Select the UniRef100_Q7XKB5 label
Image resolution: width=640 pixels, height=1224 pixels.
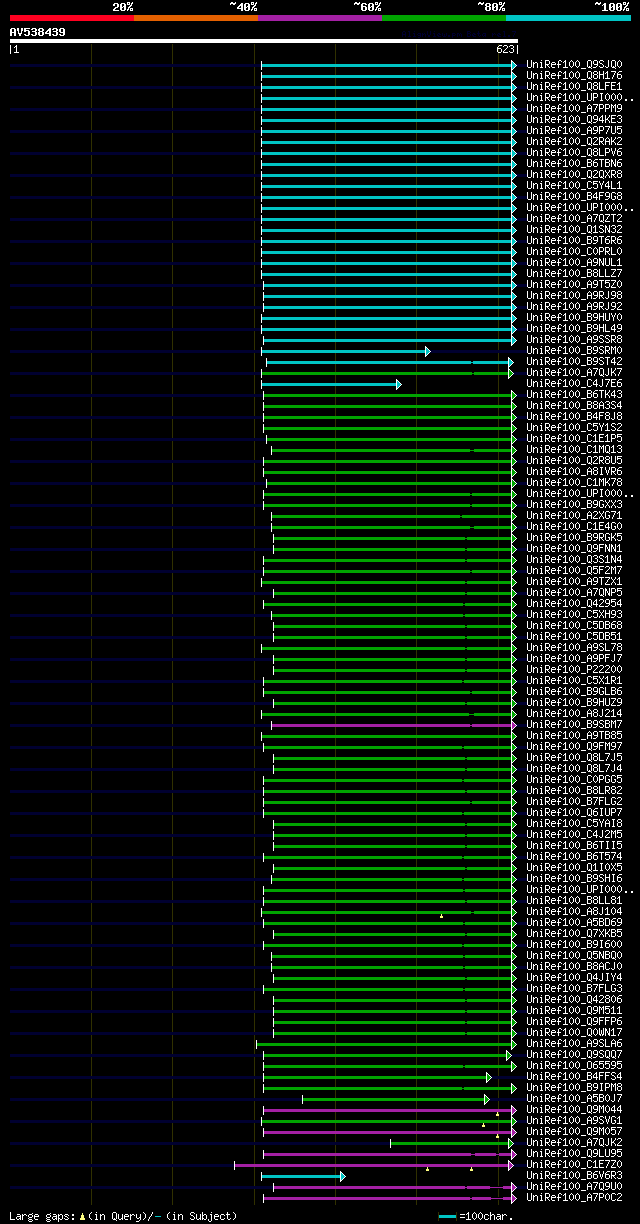(x=574, y=934)
